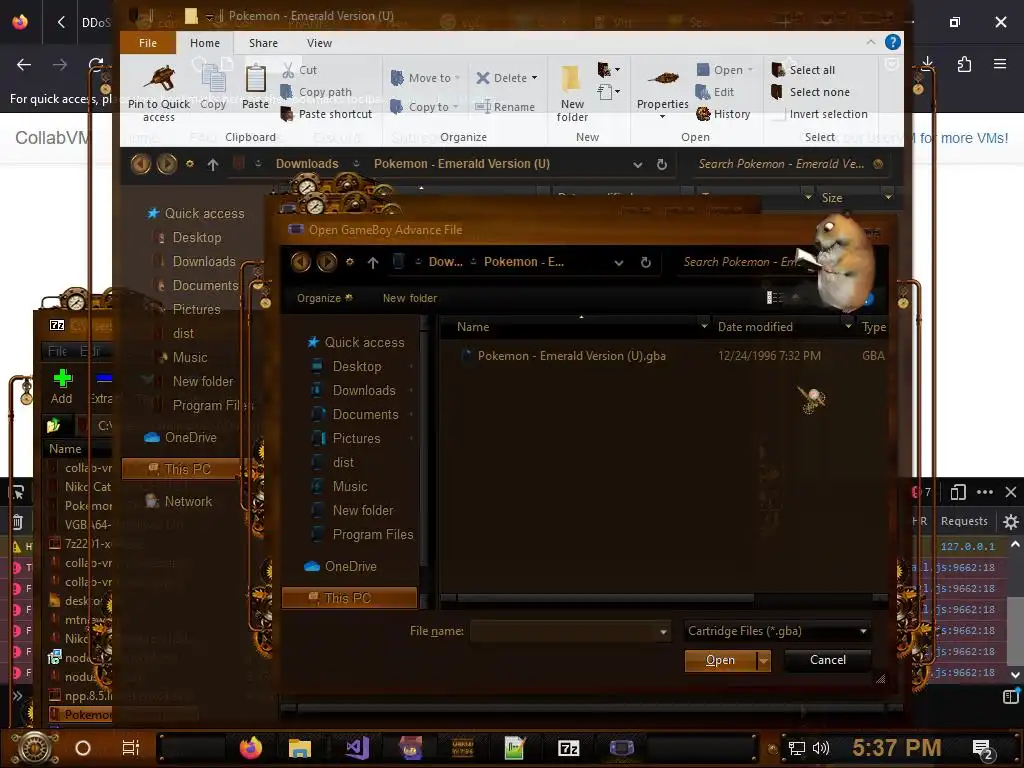1024x768 pixels.
Task: Click Select none in the ribbon
Action: (810, 92)
